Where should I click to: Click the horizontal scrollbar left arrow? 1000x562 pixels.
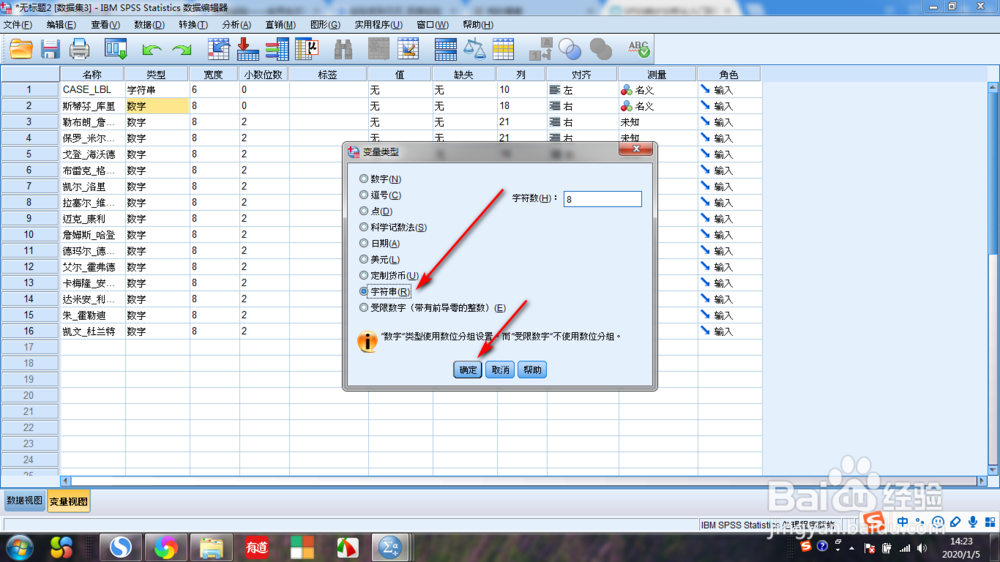point(66,481)
